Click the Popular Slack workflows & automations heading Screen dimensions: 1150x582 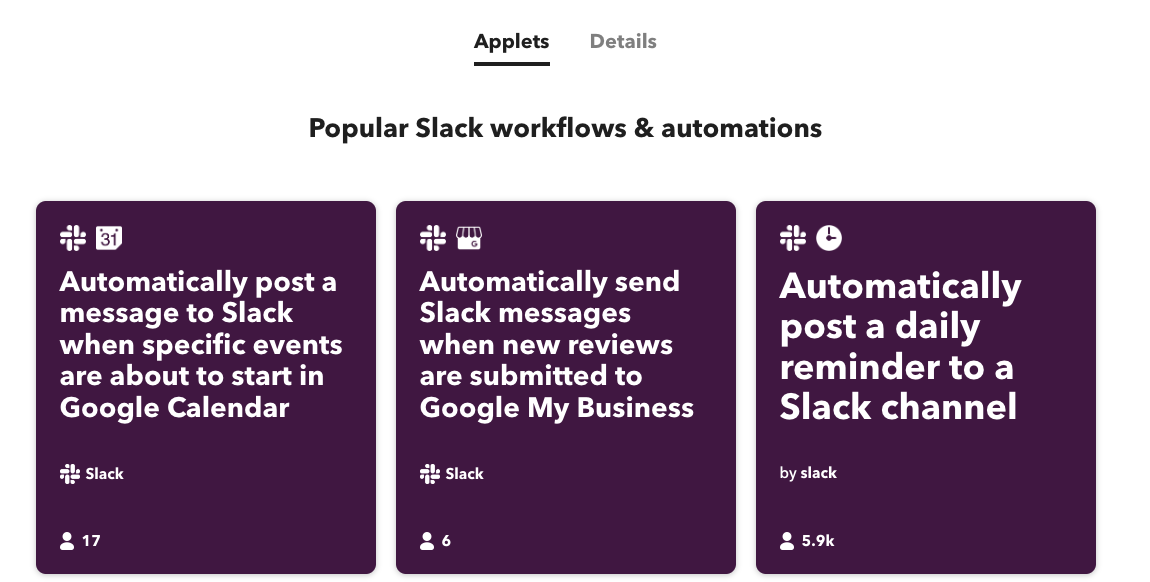coord(565,128)
